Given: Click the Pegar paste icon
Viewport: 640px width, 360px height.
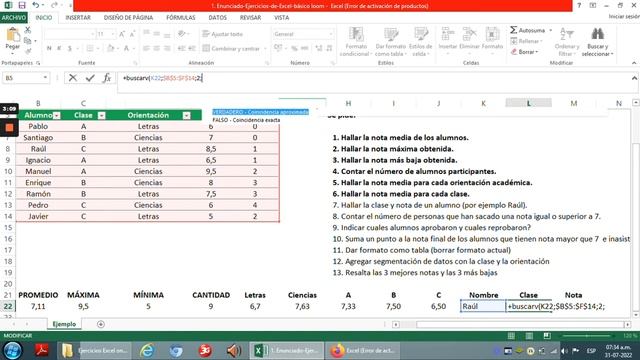Looking at the screenshot, I should pyautogui.click(x=13, y=36).
